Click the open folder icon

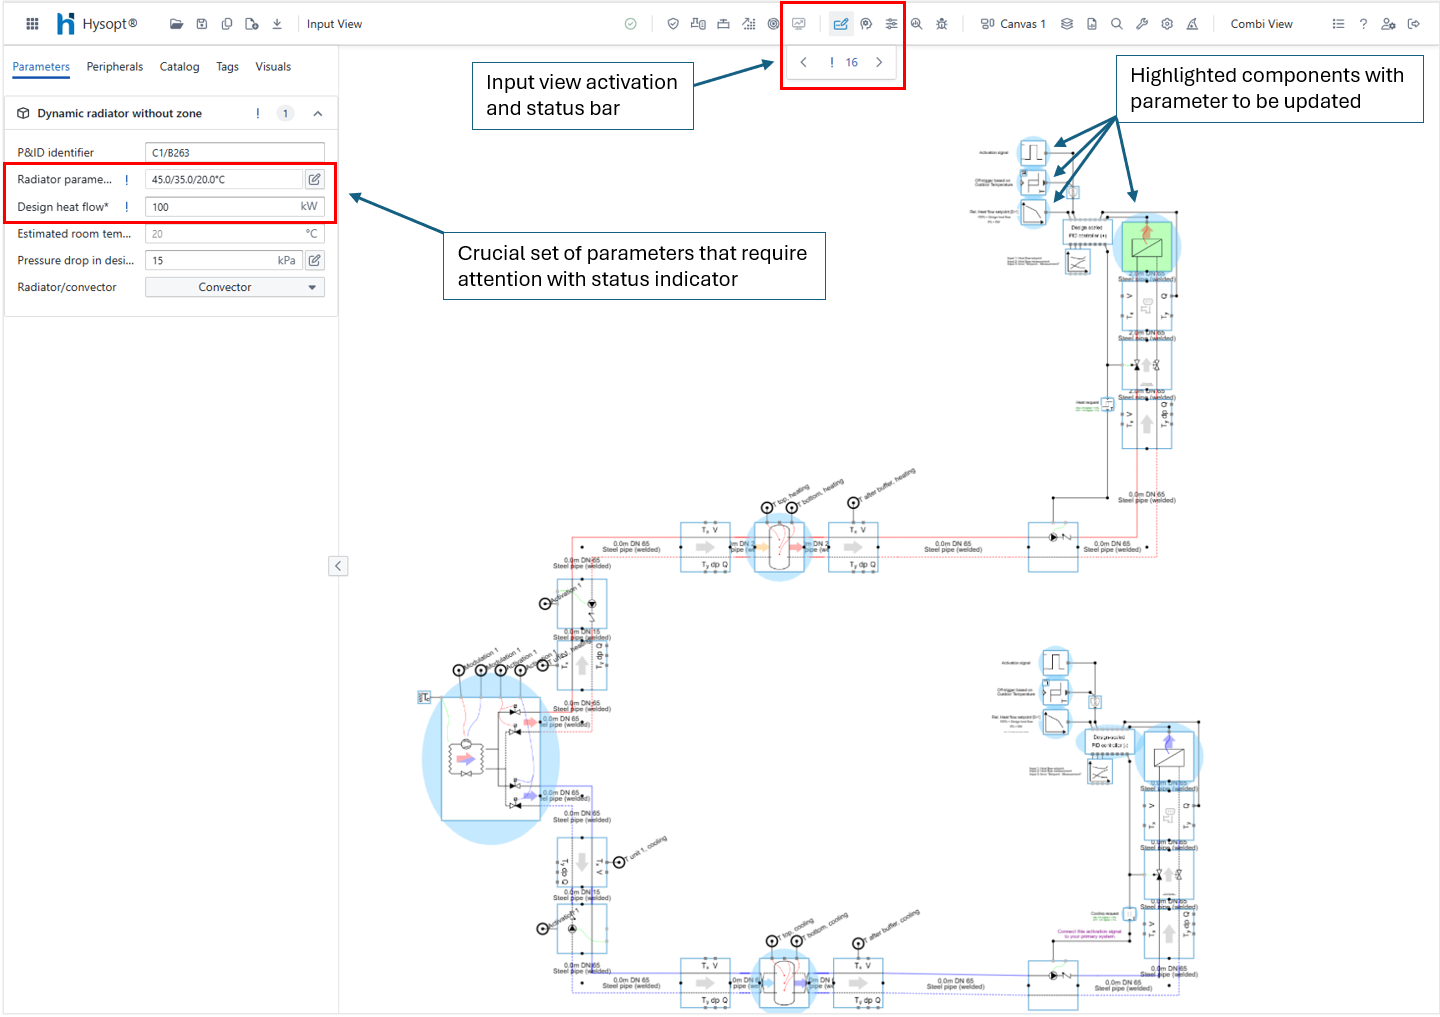click(x=176, y=24)
